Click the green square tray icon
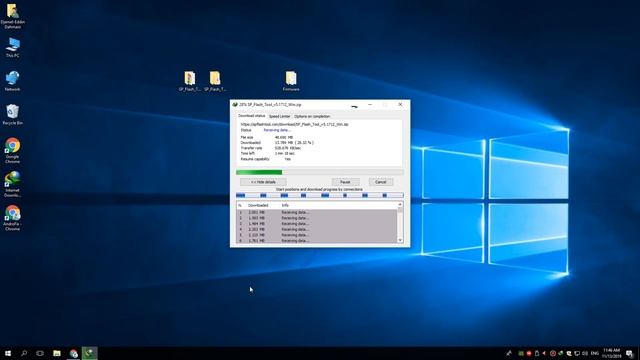This screenshot has height=360, width=640. (x=521, y=353)
